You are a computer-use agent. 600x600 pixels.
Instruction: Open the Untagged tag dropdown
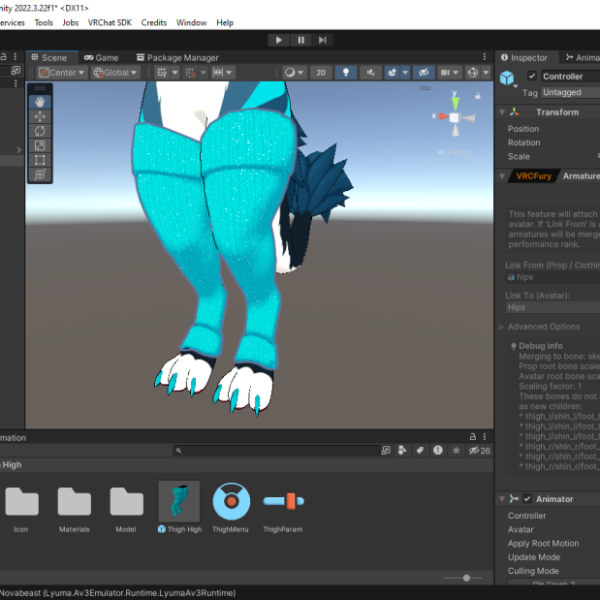point(570,92)
